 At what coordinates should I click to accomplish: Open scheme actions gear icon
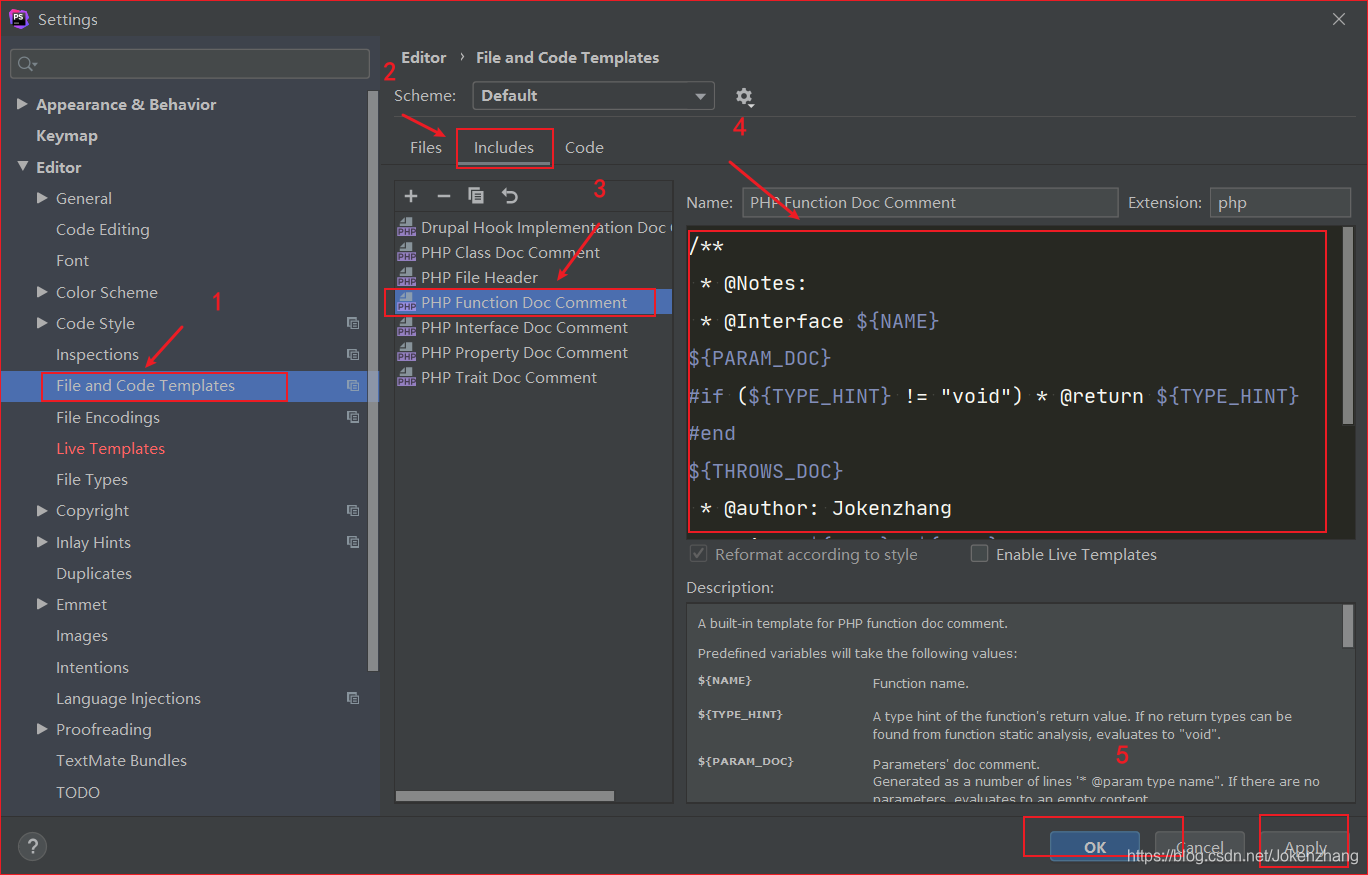tap(744, 97)
